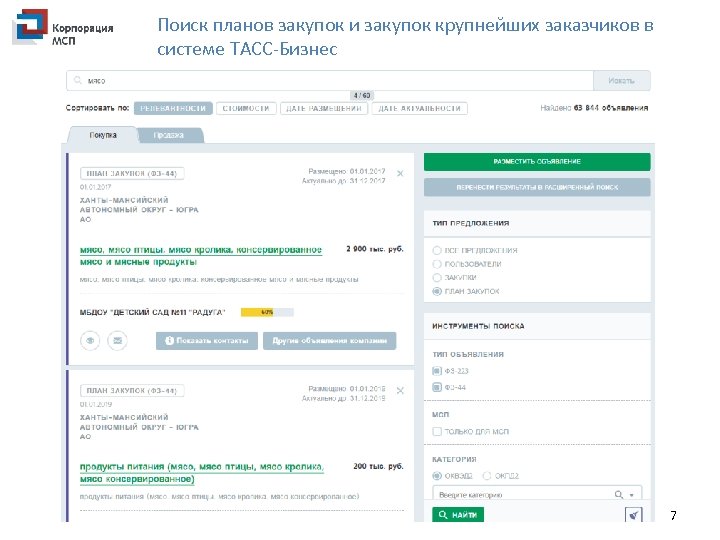Select the Пользователи radio option

[x=437, y=264]
